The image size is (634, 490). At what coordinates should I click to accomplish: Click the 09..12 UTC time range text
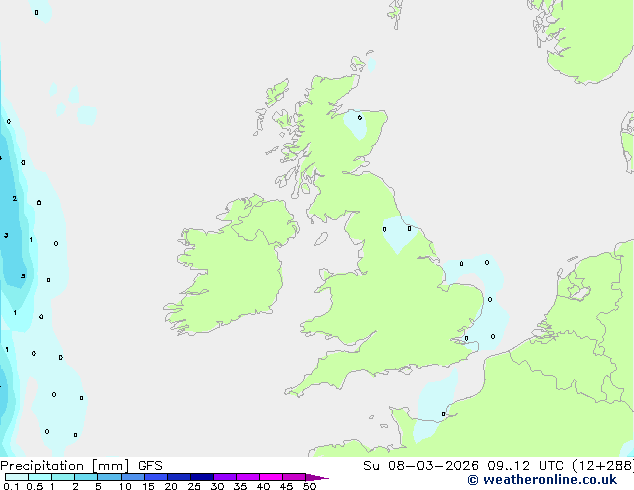525,466
